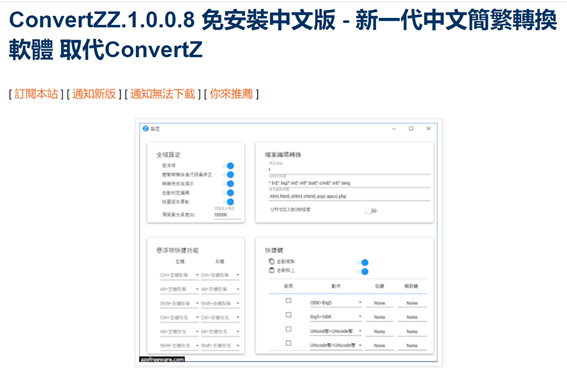Open the Unicode簡>Unicode繁 action dropdown
The image size is (567, 368).
[336, 331]
